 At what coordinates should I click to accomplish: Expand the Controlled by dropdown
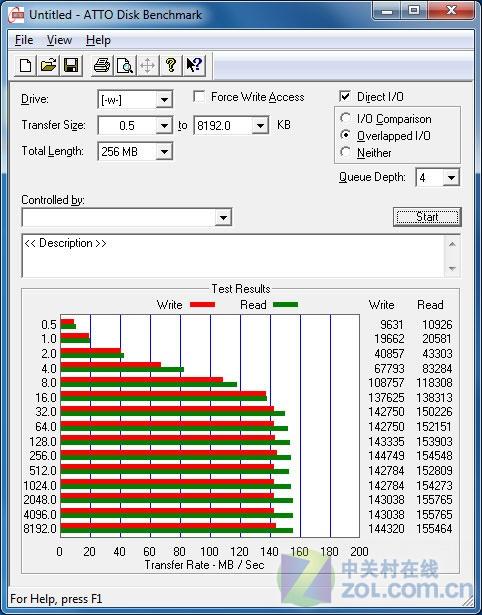click(x=223, y=217)
